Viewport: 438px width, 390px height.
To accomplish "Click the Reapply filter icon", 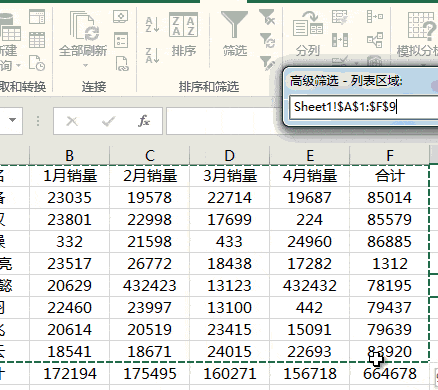I will (x=267, y=40).
